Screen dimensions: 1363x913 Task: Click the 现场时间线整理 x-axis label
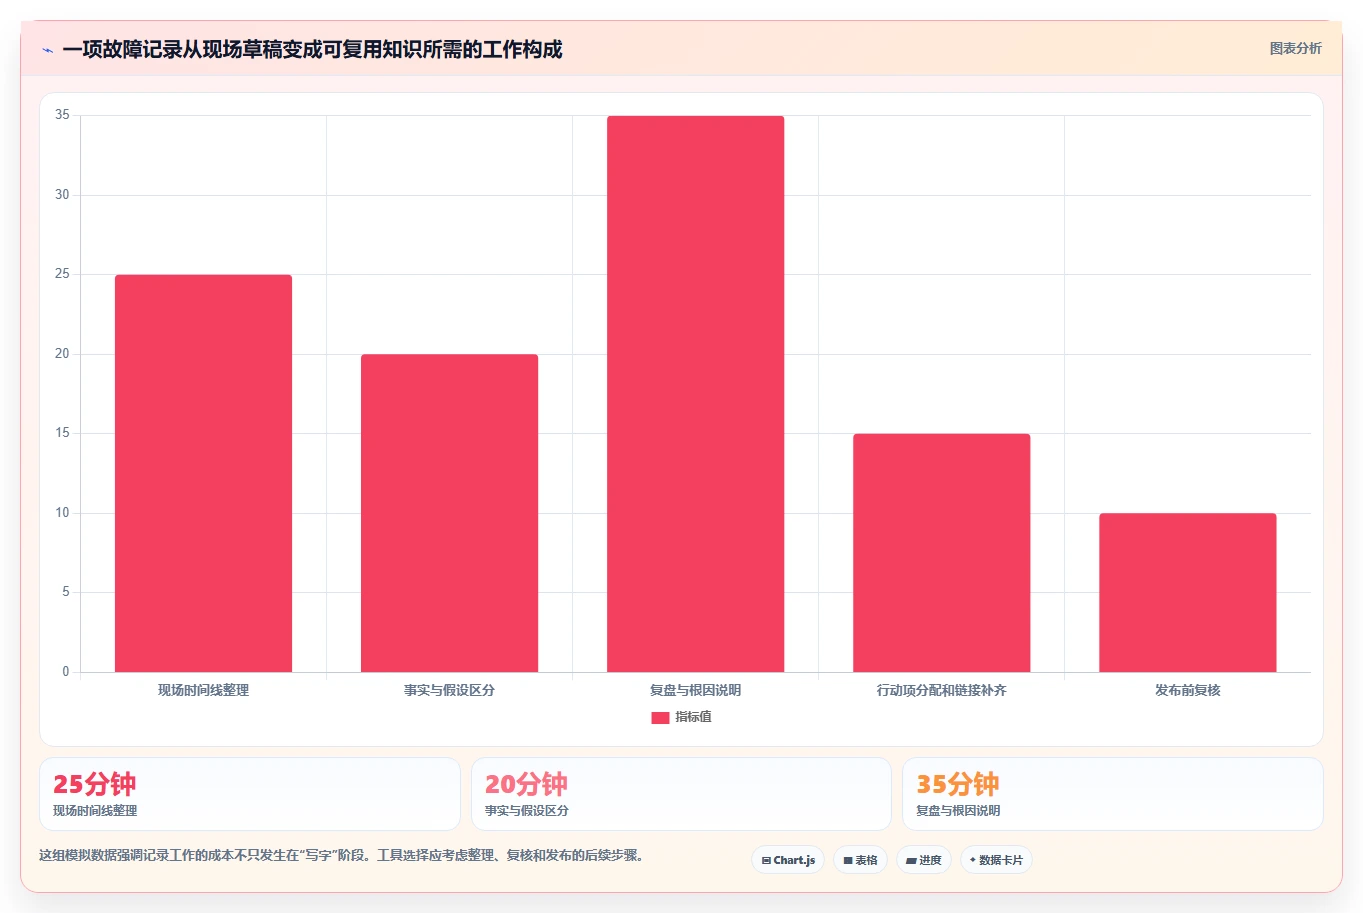click(x=203, y=690)
